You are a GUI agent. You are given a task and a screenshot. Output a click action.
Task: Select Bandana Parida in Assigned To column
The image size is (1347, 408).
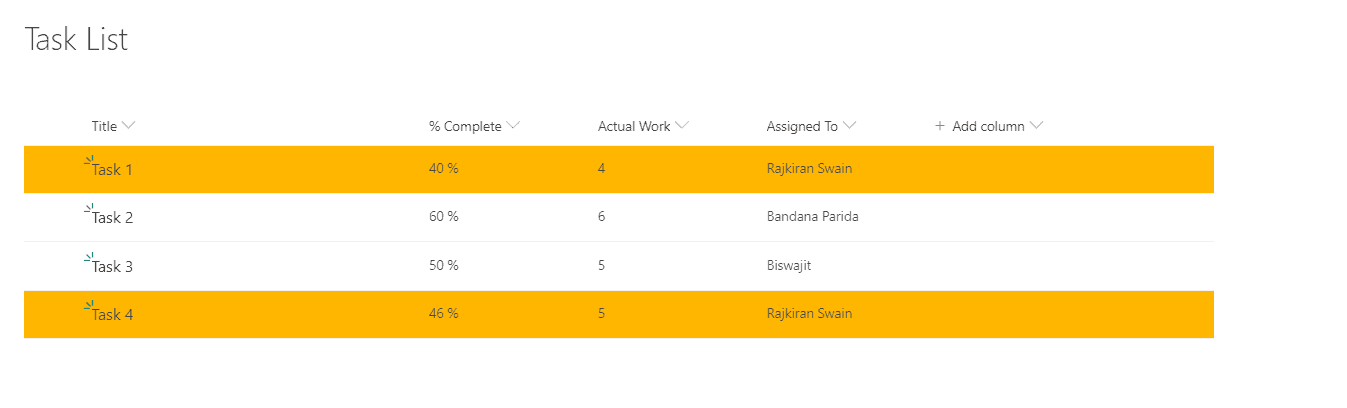pyautogui.click(x=812, y=216)
